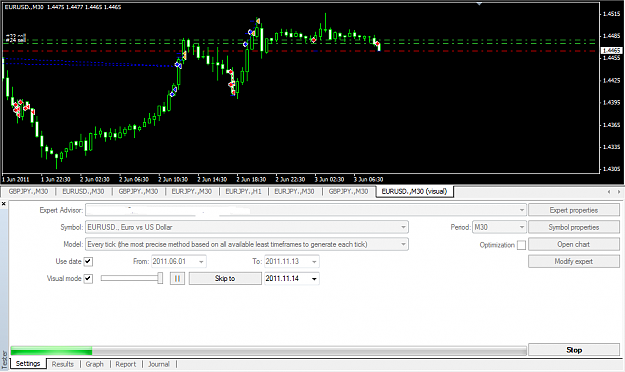
Task: Click the visual mode speed slider handle
Action: coord(160,278)
